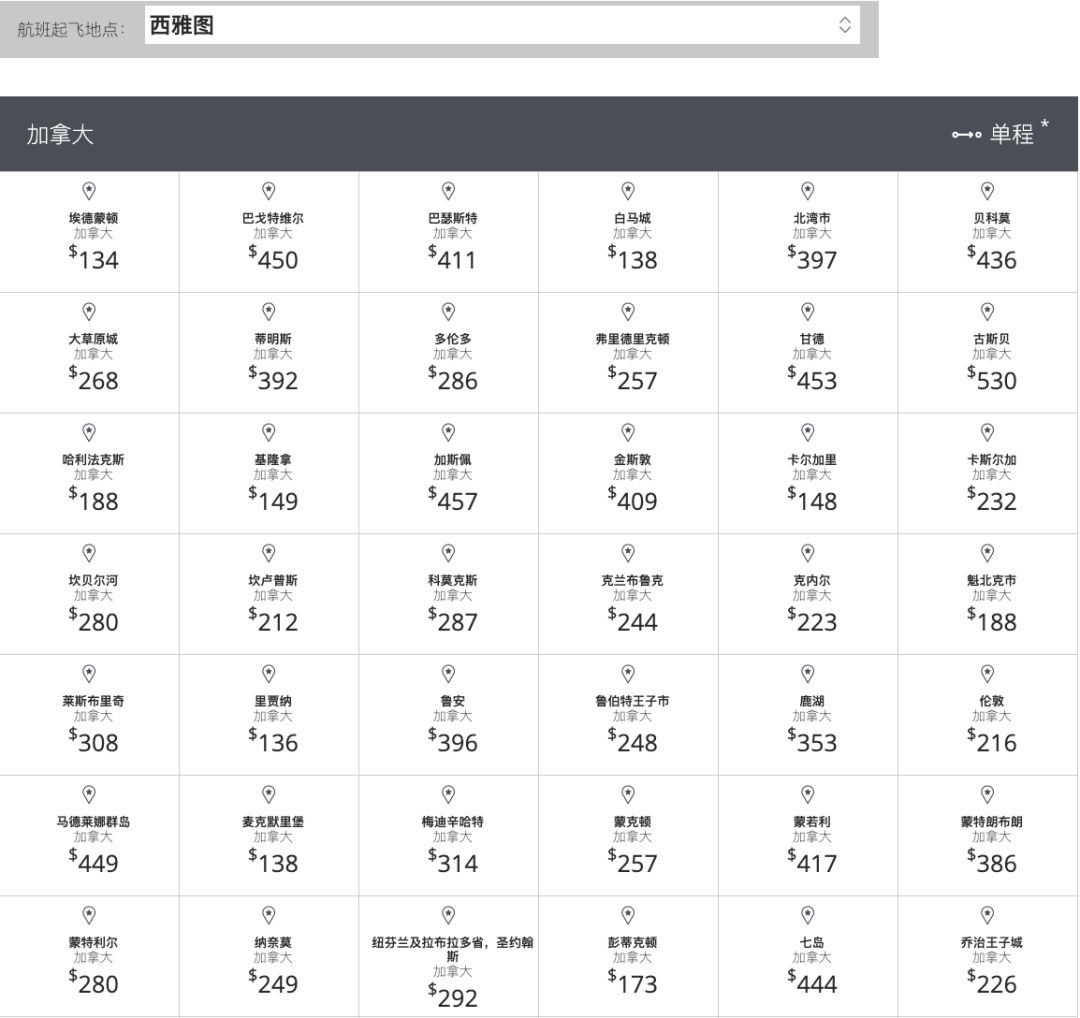
Task: Click the location pin above 古斯贝
Action: pyautogui.click(x=988, y=311)
